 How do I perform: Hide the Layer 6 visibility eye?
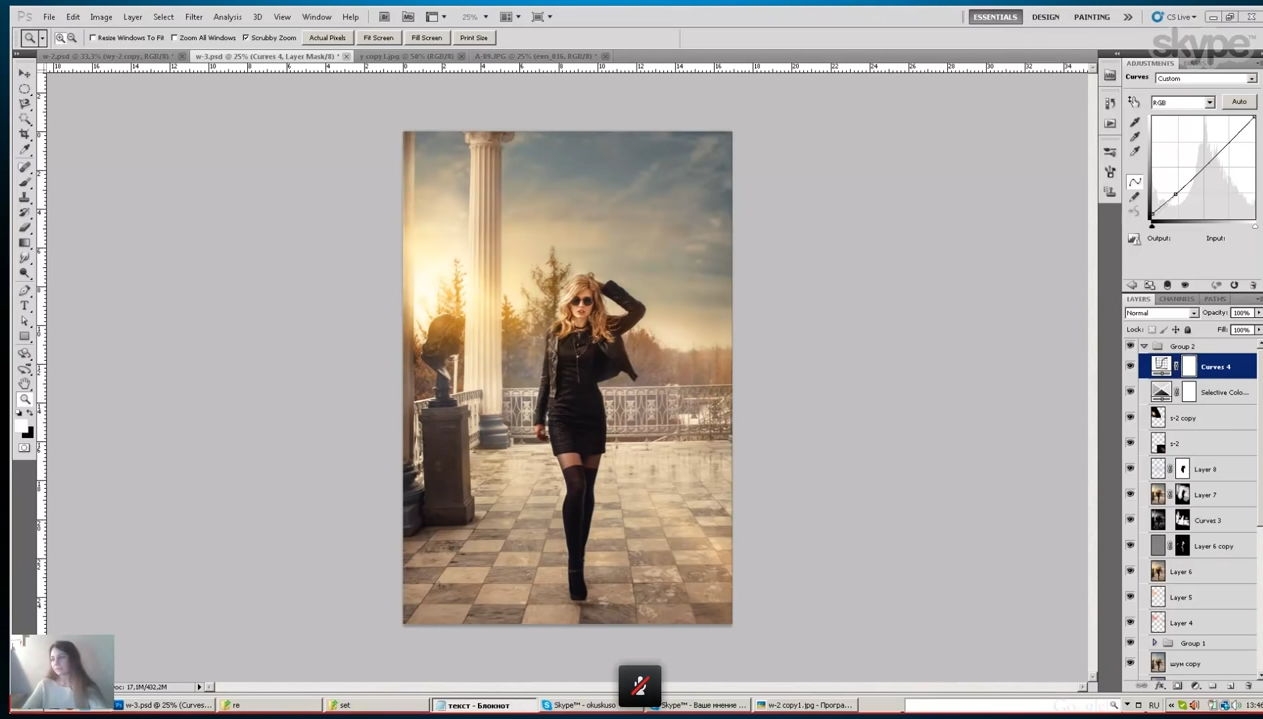1130,572
